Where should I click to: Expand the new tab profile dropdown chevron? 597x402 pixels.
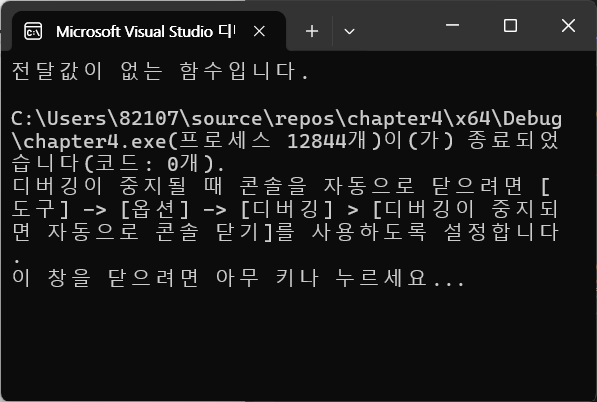pos(349,31)
